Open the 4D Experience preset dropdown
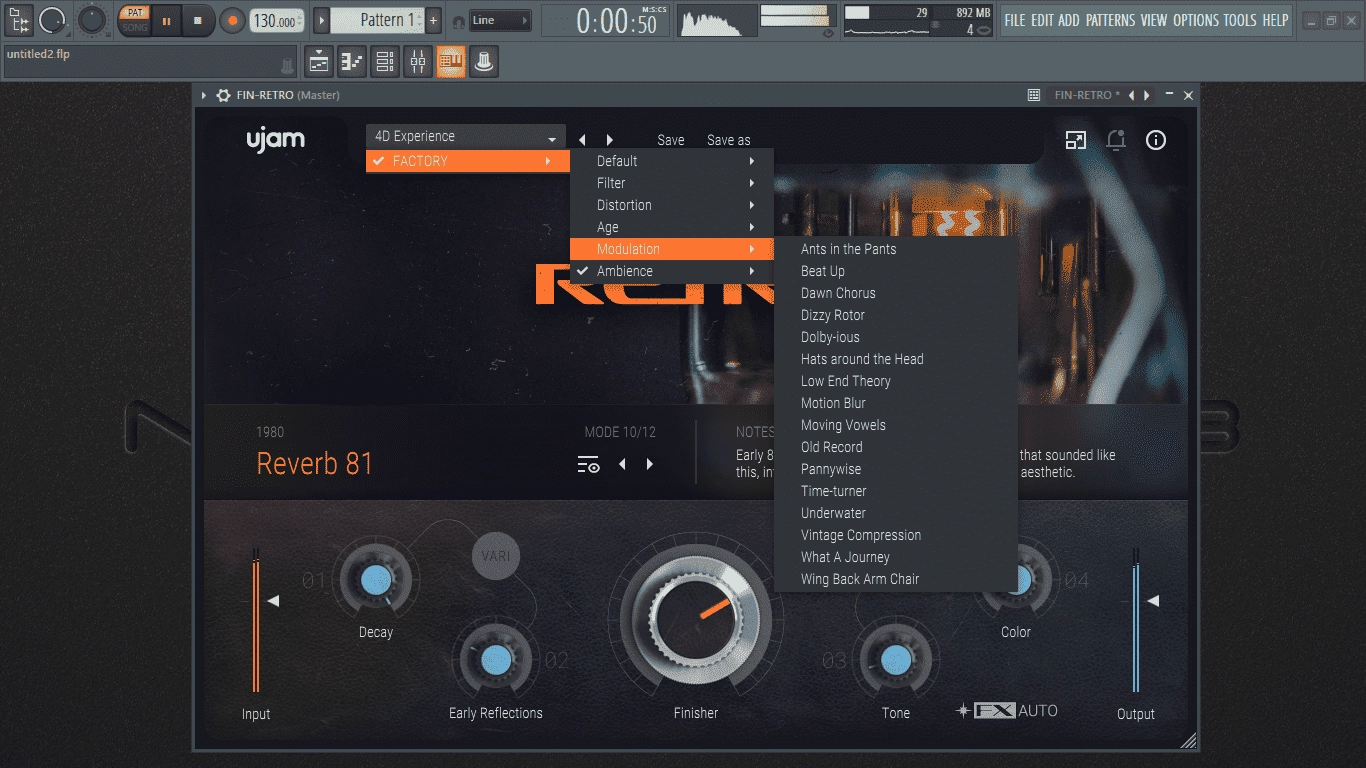1366x768 pixels. tap(465, 137)
